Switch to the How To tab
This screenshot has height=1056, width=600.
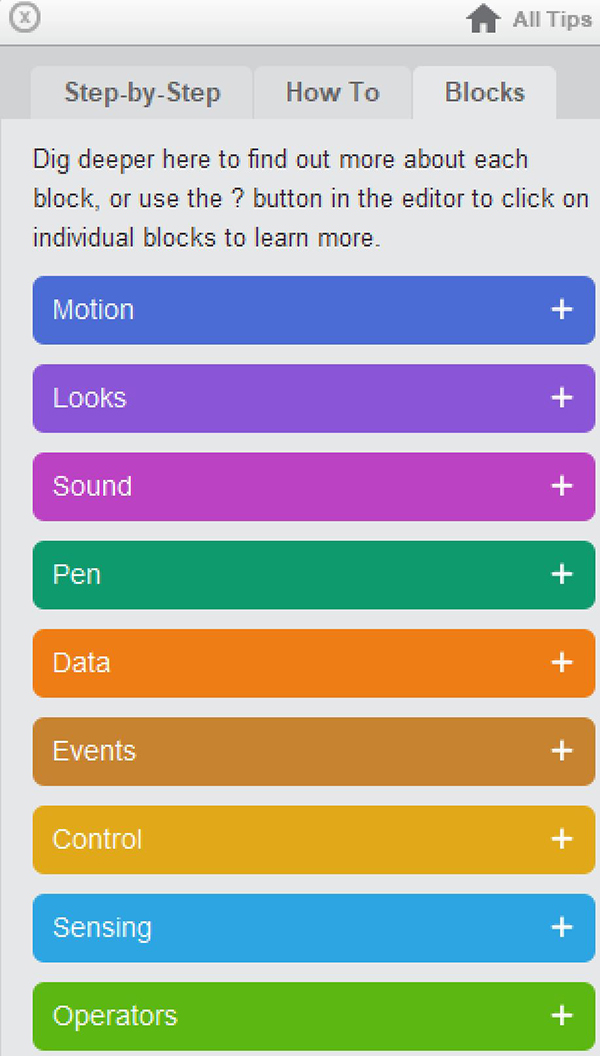(x=333, y=92)
